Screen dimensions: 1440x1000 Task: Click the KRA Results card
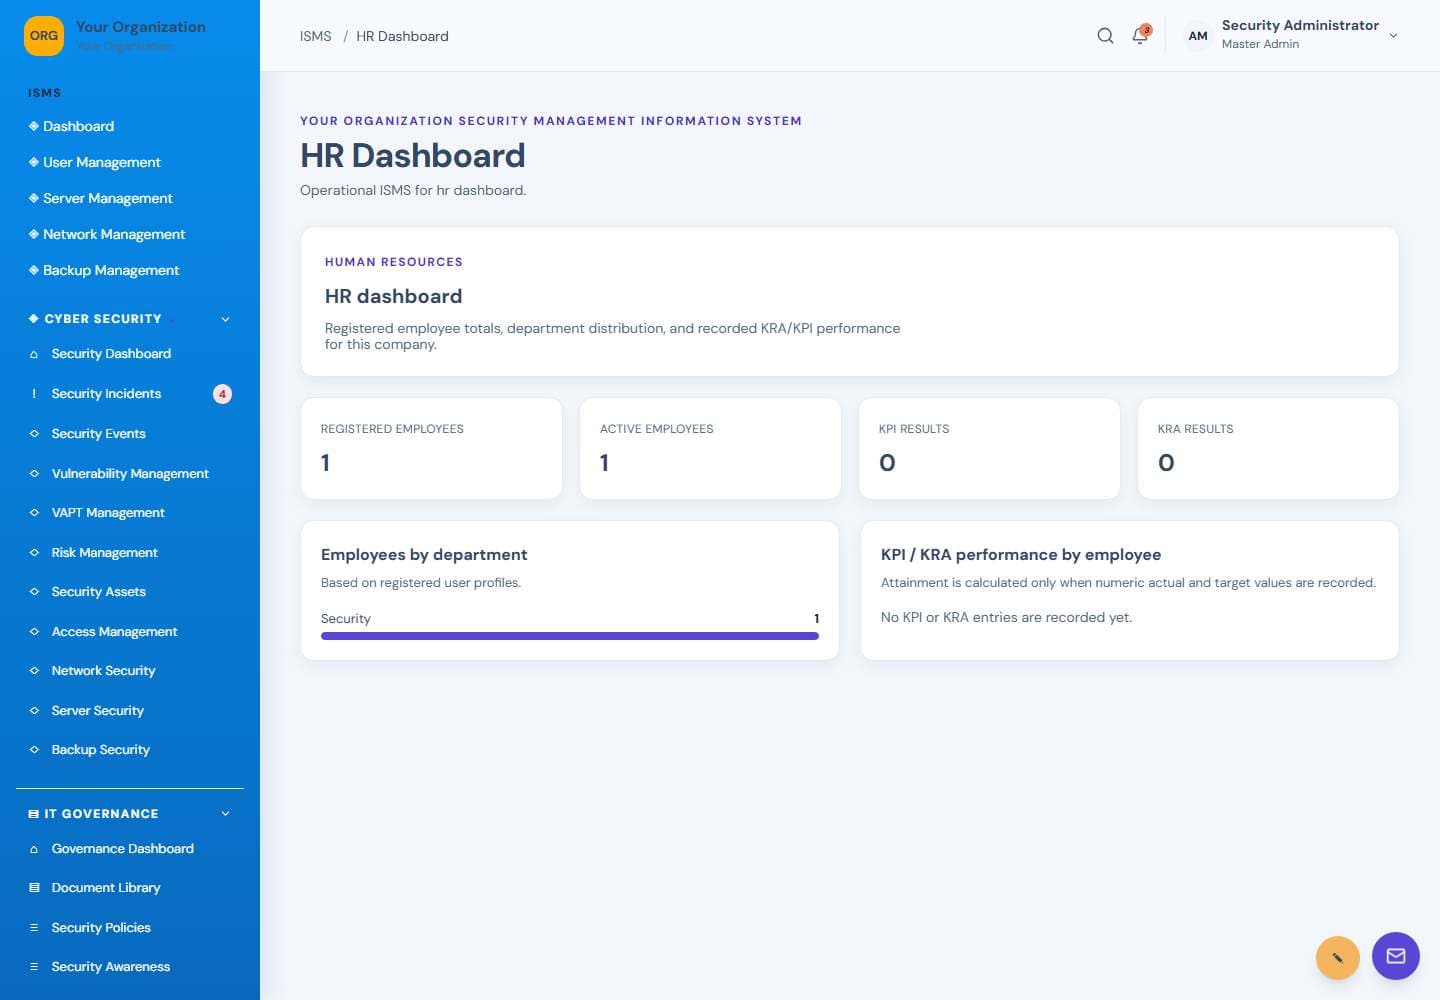[x=1268, y=449]
